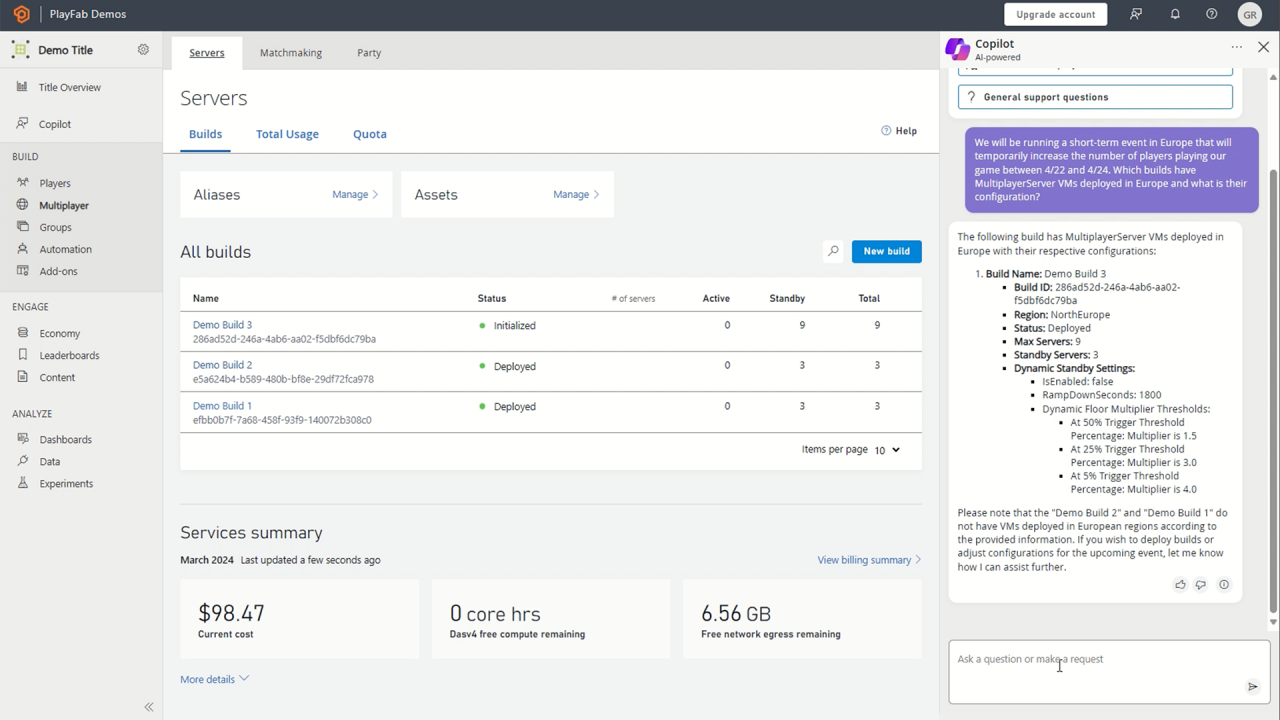This screenshot has height=720, width=1280.
Task: Click the Leaderboards sidebar icon
Action: 22,355
